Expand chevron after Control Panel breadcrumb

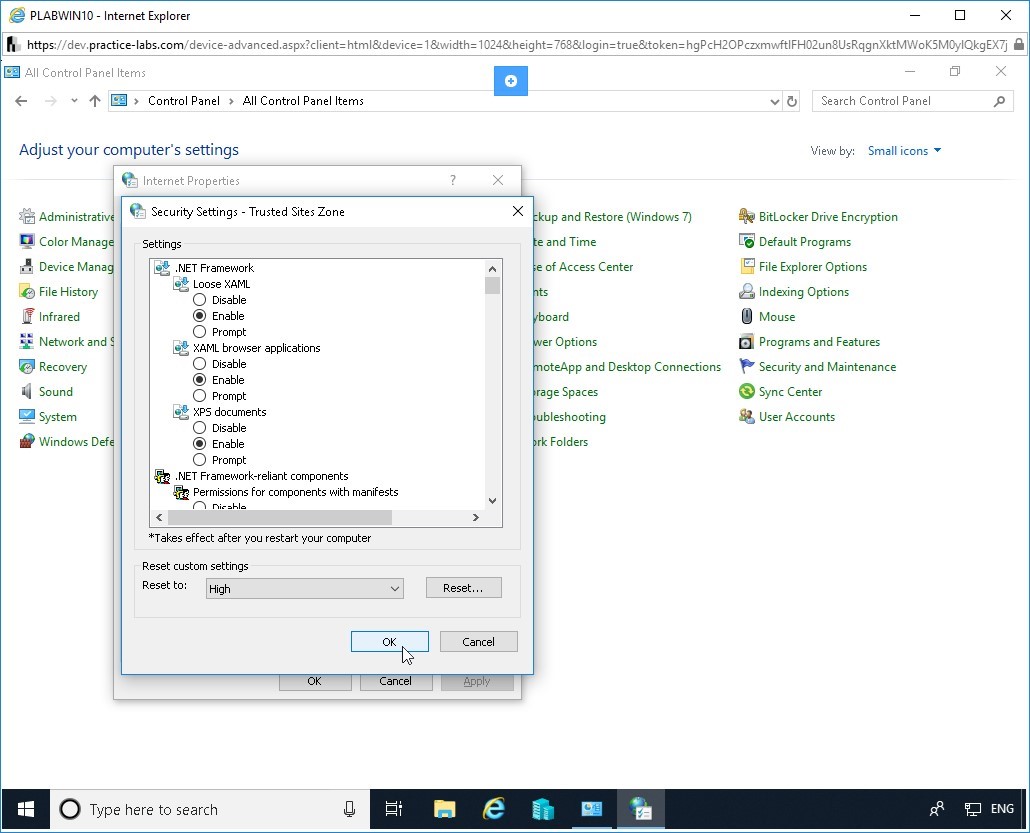tap(231, 101)
